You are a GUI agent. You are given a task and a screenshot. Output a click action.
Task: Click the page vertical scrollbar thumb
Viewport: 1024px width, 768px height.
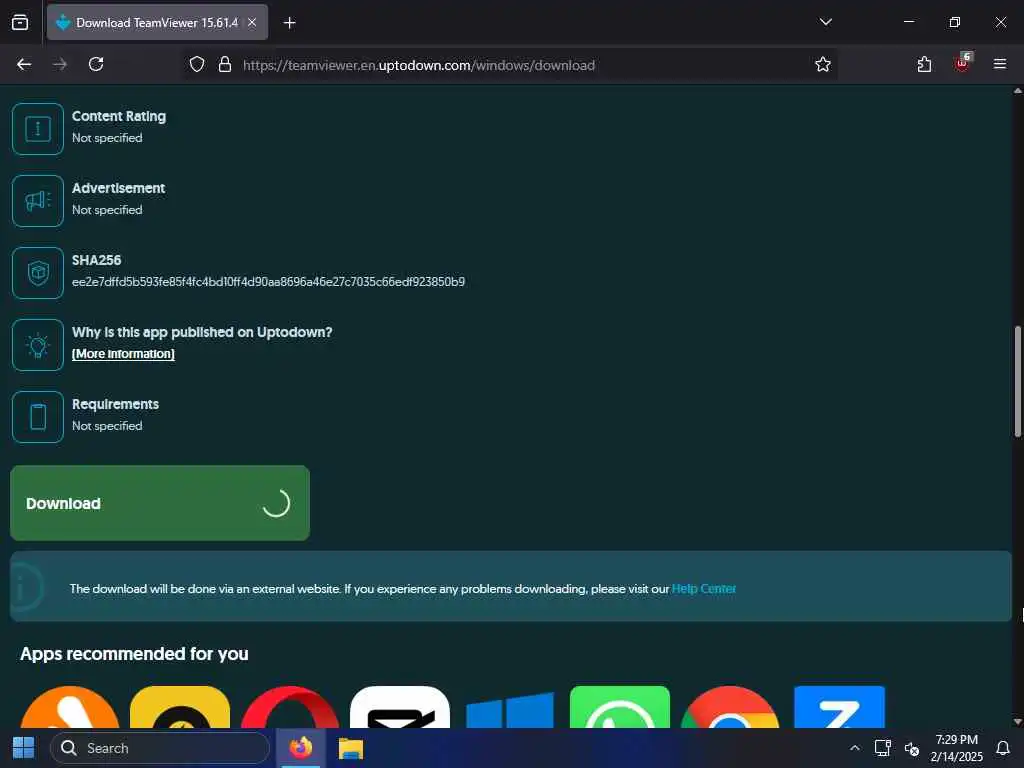click(1017, 381)
